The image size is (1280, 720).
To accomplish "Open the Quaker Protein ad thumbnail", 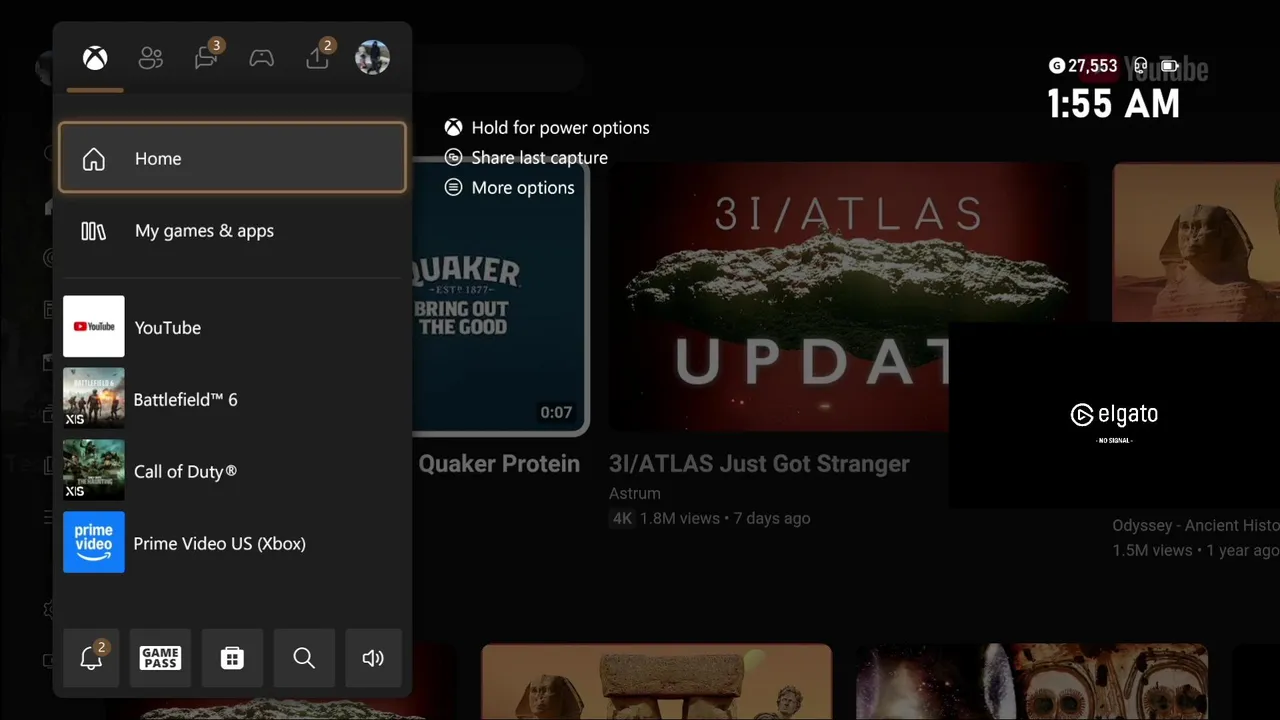I will pos(500,297).
